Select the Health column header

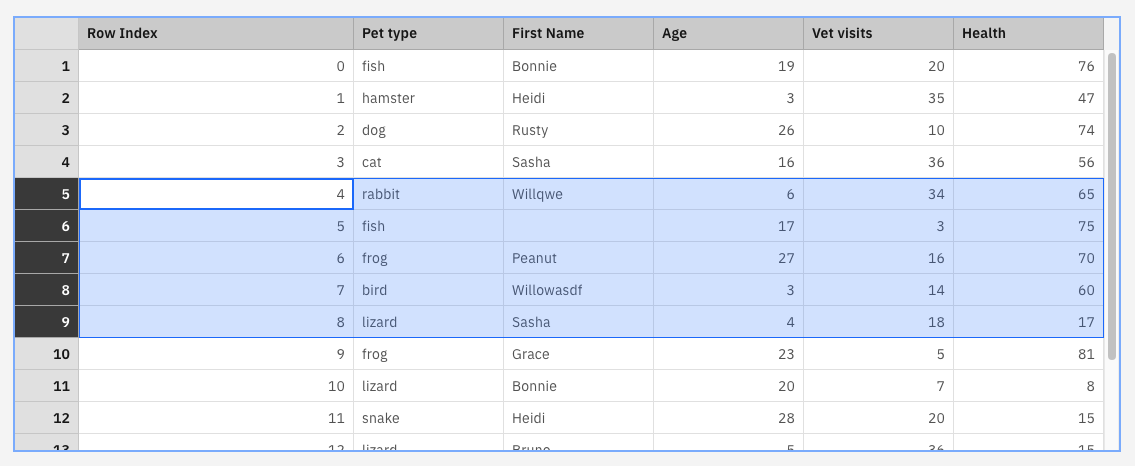point(1028,33)
